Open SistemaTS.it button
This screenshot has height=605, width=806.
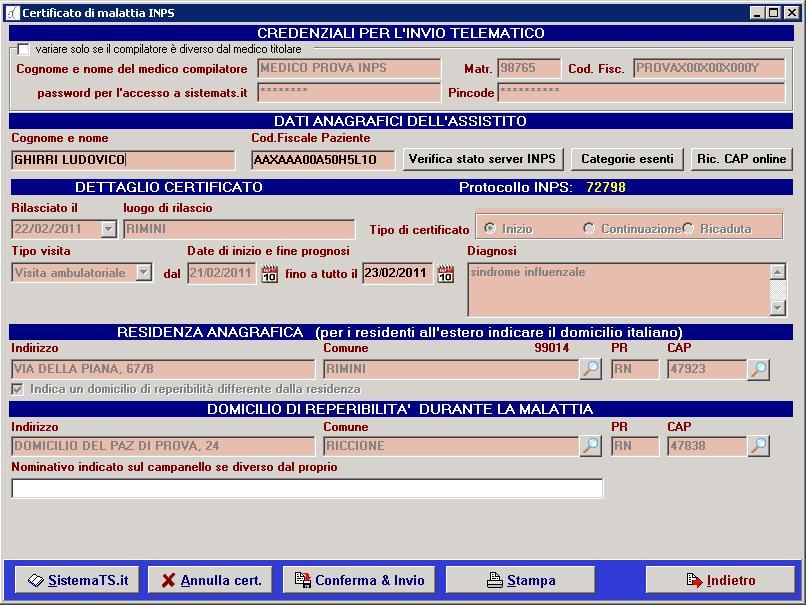(77, 580)
